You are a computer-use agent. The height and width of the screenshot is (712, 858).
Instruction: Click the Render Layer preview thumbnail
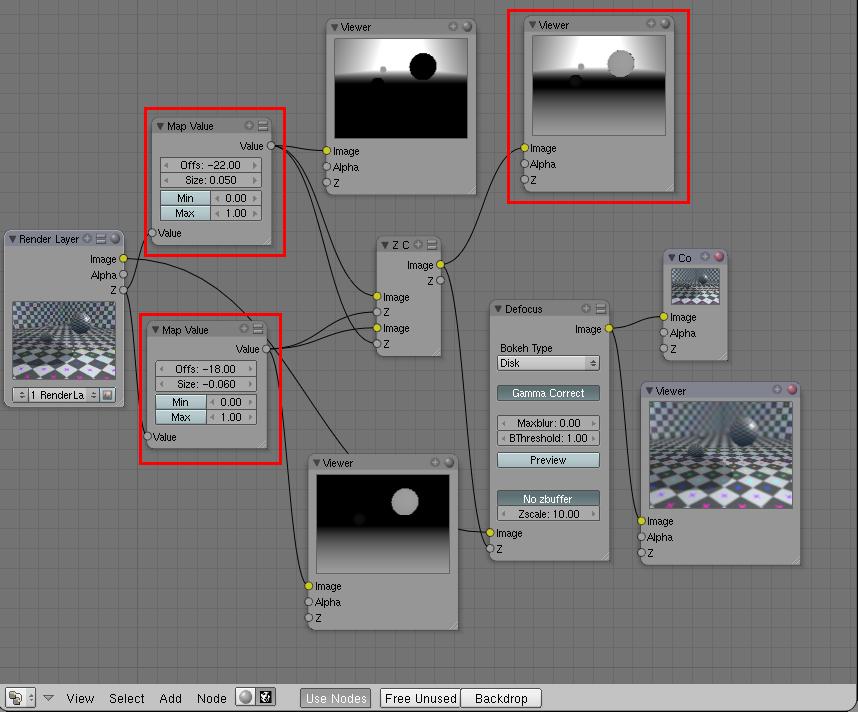tap(64, 340)
